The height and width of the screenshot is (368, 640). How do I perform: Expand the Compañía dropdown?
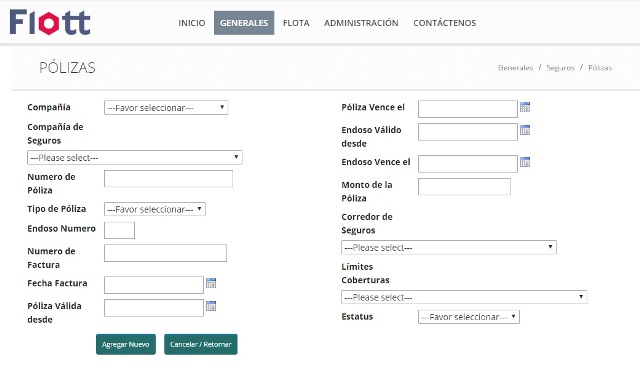[166, 108]
